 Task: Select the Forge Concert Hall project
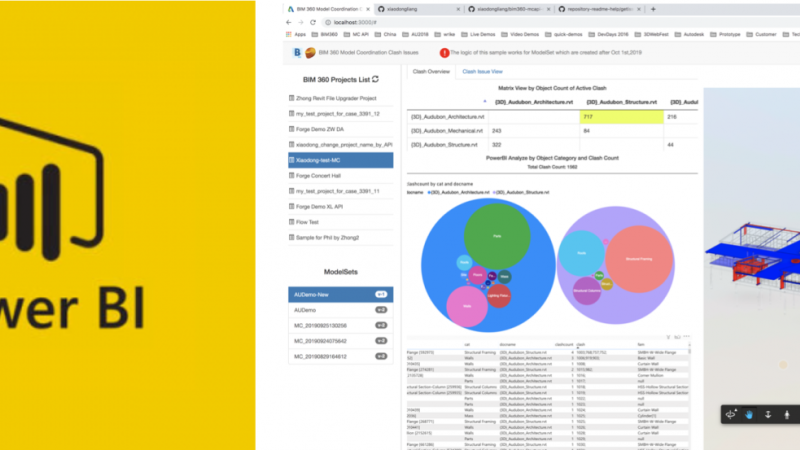(x=341, y=176)
